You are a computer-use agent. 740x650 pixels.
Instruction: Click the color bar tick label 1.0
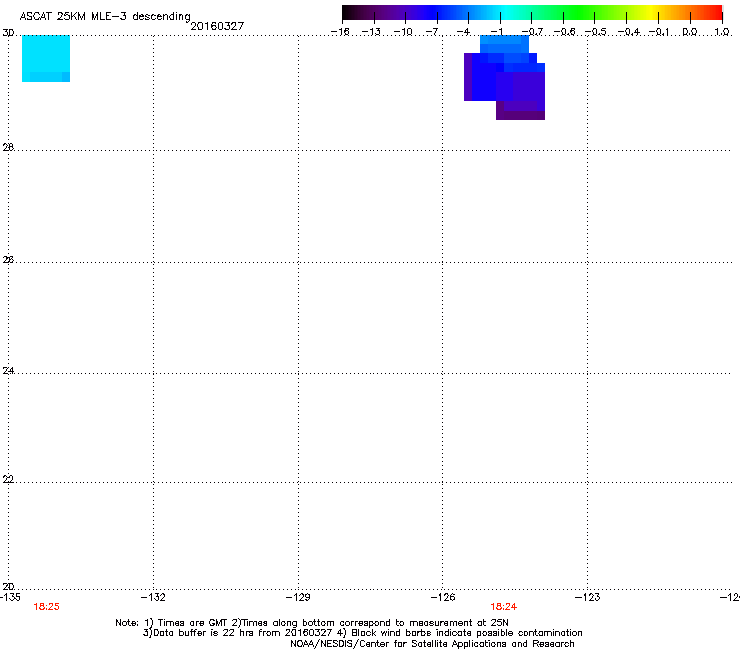click(722, 32)
